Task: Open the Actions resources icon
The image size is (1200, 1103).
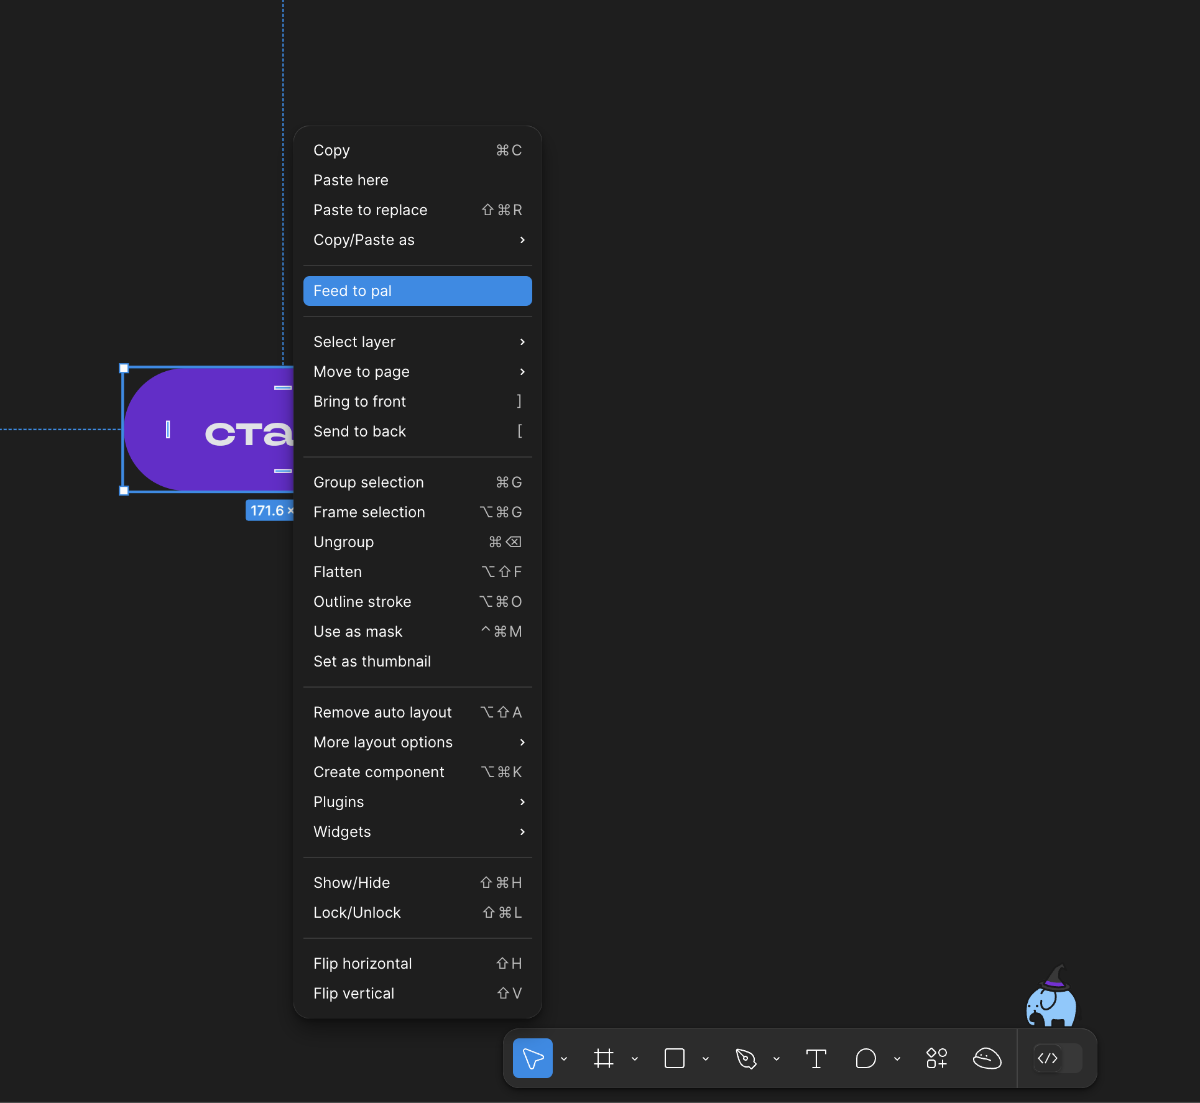Action: pos(937,1058)
